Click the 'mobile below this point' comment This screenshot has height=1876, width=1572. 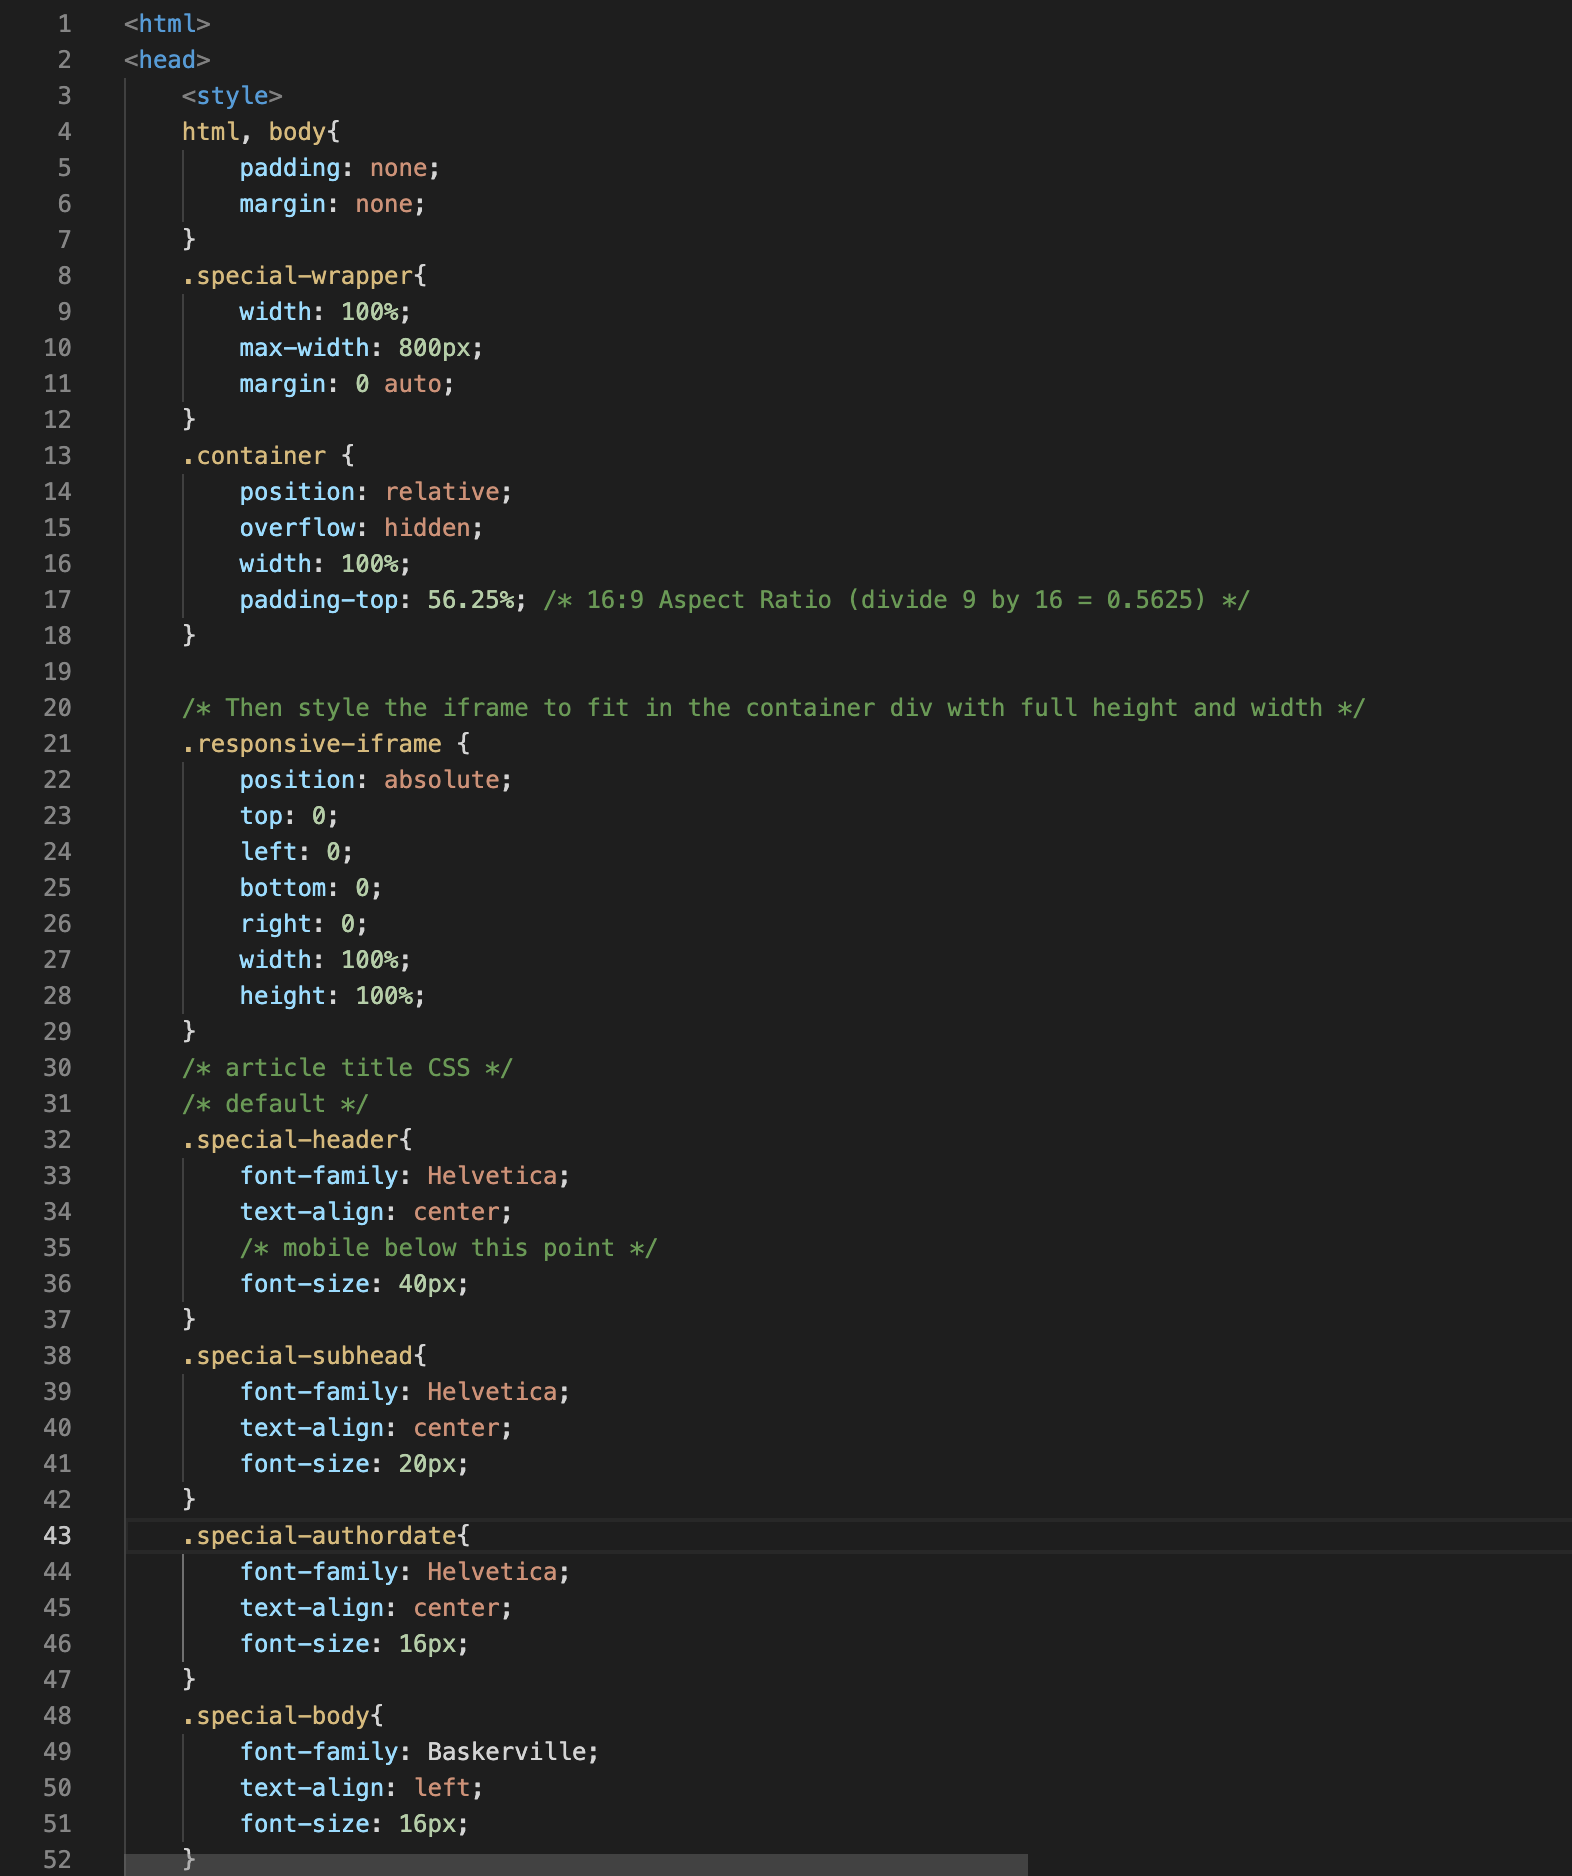click(448, 1247)
